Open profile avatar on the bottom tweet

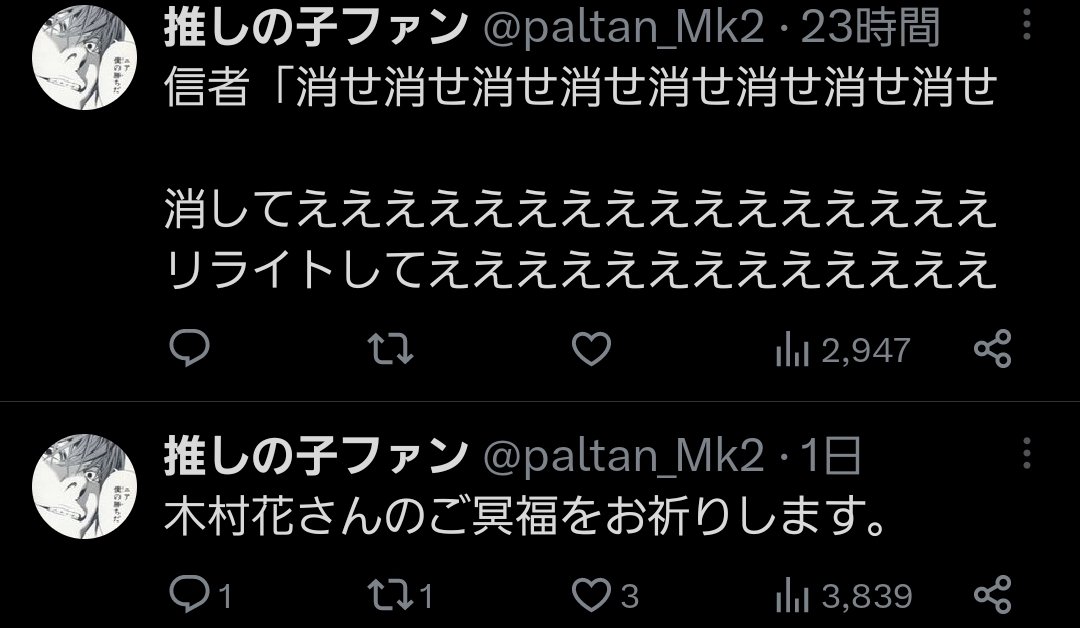[84, 486]
